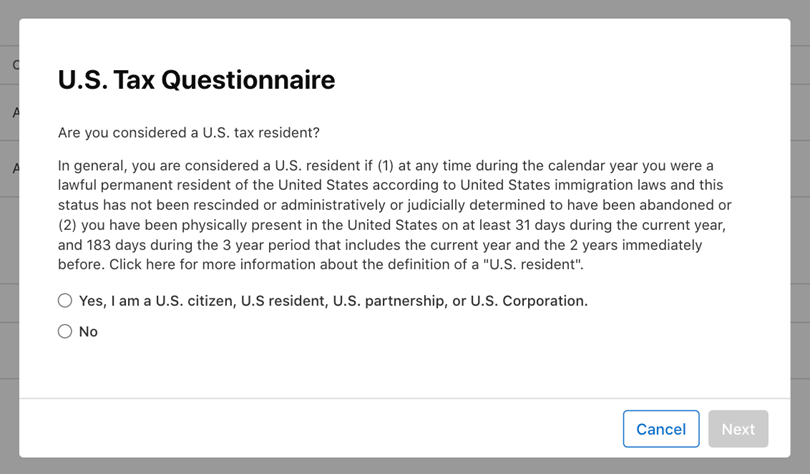Click the 'U.S. Tax Questionnaire' heading
Image resolution: width=810 pixels, height=474 pixels.
coord(196,80)
